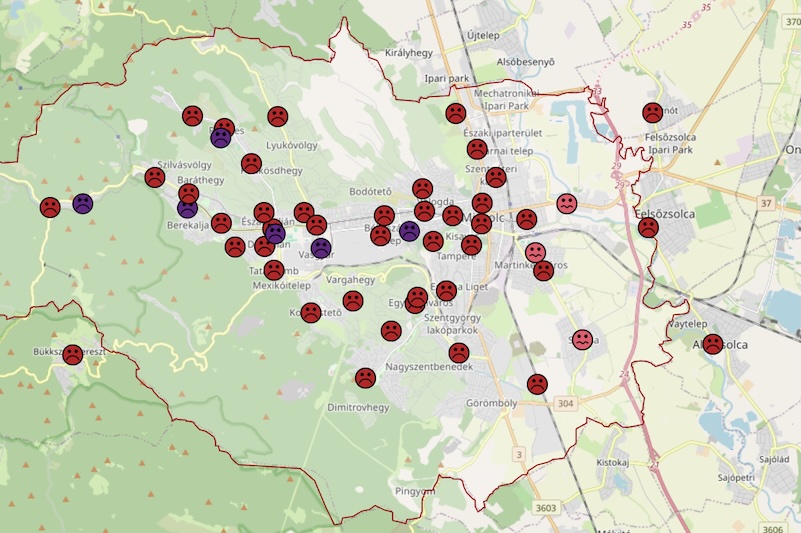This screenshot has width=801, height=533.
Task: Click the Kistokaj town label
Action: 612,462
